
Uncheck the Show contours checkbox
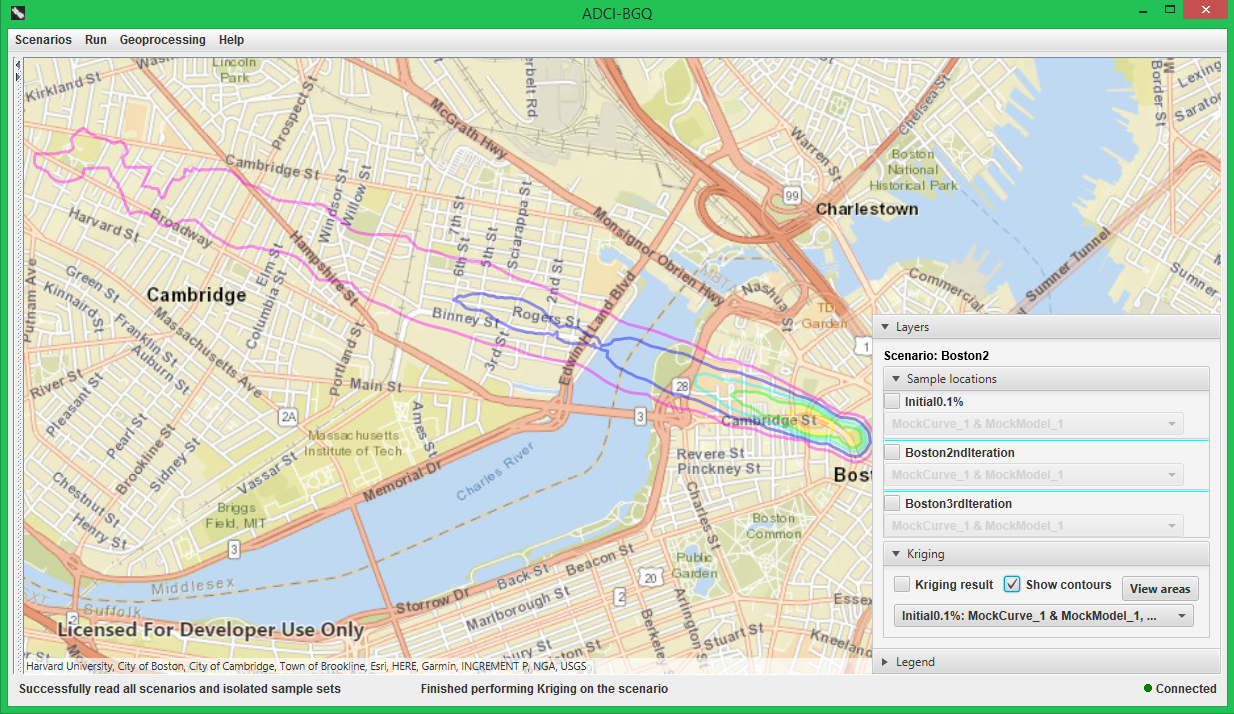tap(1012, 584)
